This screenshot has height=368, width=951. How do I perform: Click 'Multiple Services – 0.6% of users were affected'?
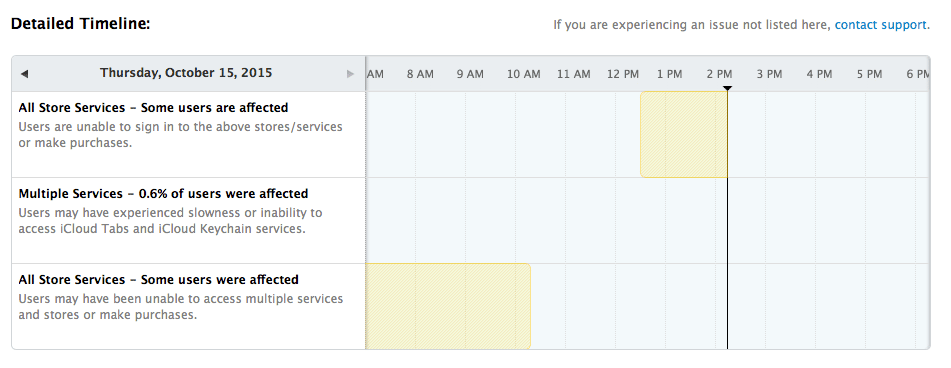click(x=163, y=194)
